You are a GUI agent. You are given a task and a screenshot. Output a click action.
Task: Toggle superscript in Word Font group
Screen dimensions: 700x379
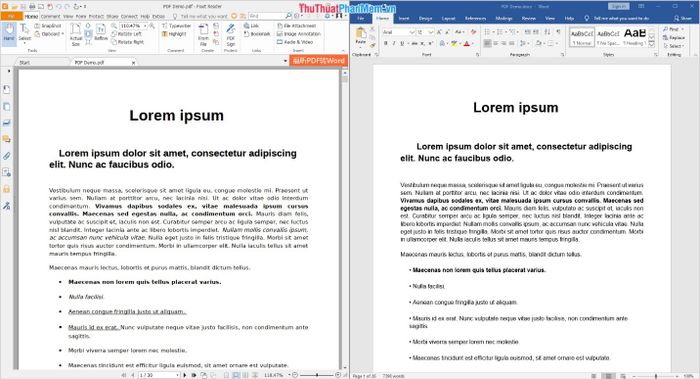point(431,43)
